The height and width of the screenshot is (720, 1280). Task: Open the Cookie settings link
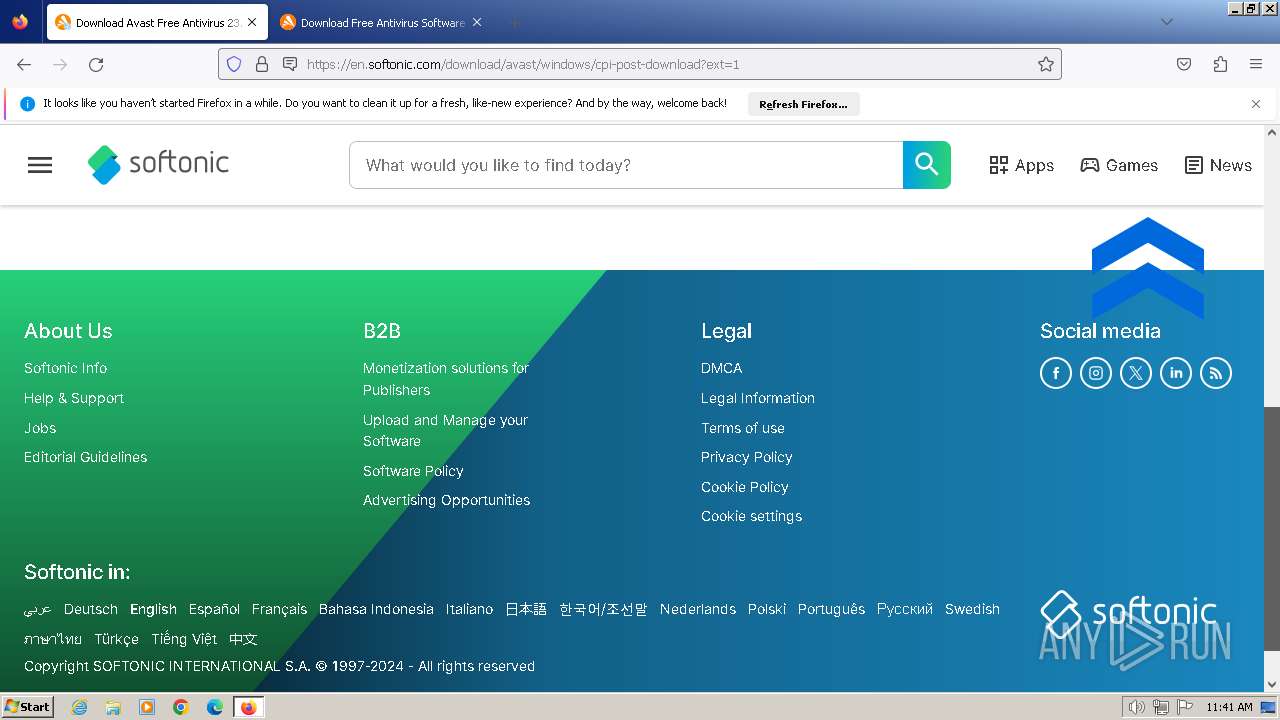pos(751,516)
